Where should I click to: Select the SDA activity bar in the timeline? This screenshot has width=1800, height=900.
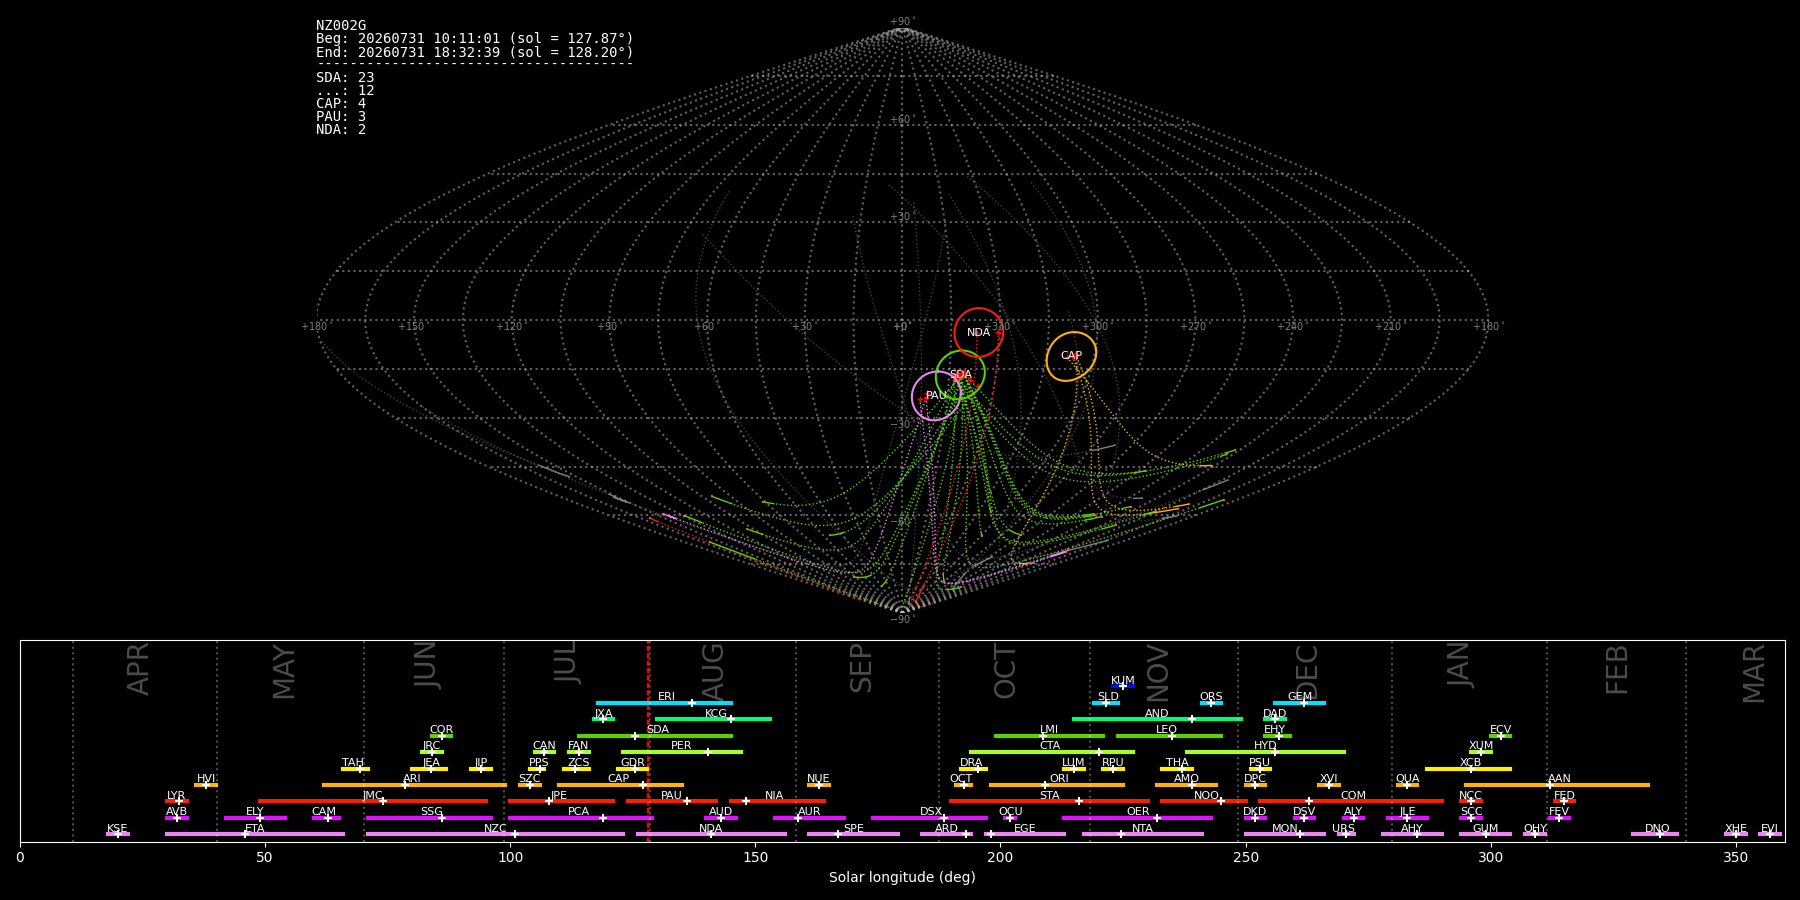(x=655, y=736)
